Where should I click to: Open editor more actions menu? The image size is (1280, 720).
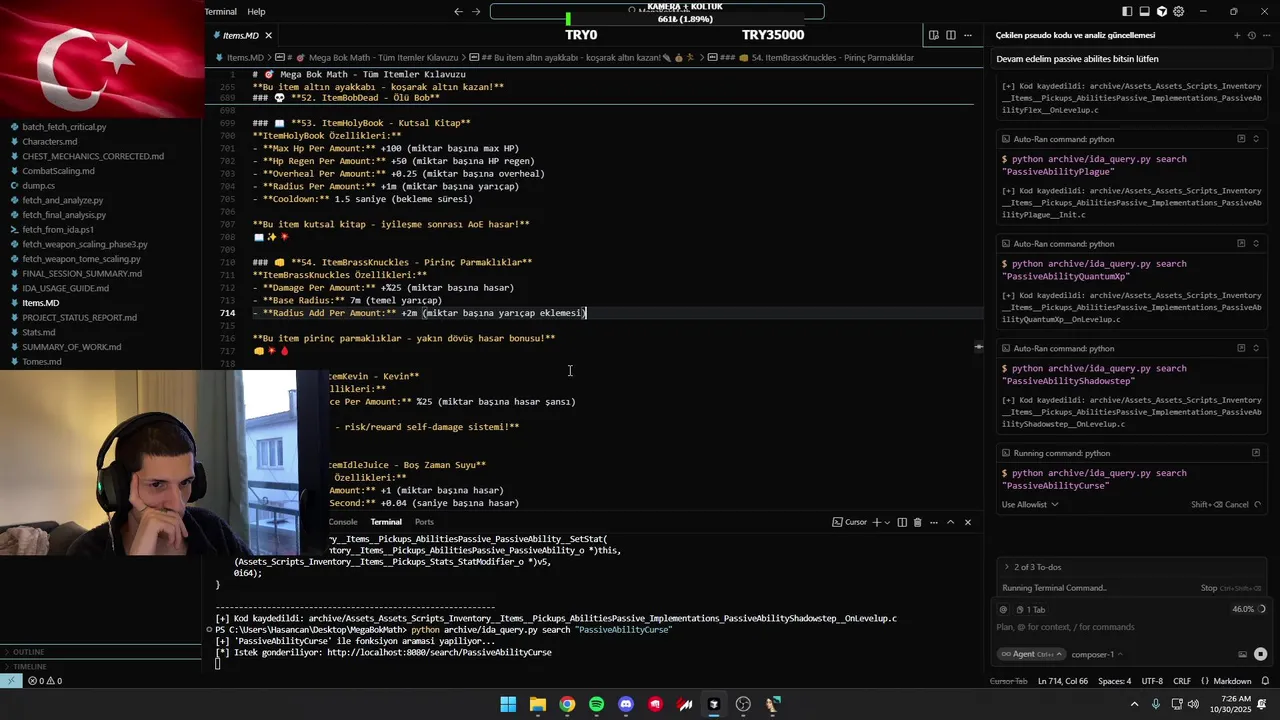pos(968,35)
